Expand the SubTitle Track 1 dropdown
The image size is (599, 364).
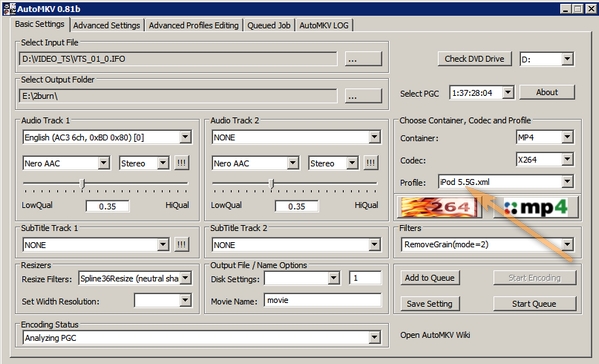tap(163, 244)
